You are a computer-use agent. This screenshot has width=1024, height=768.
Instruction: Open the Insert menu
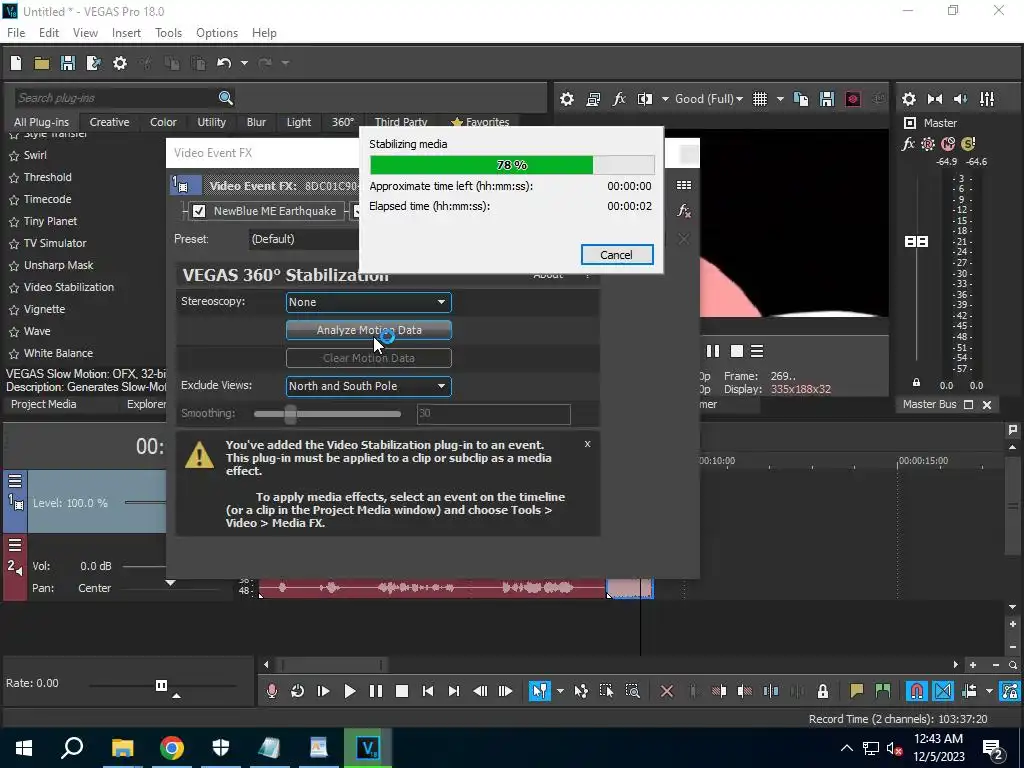pos(126,33)
